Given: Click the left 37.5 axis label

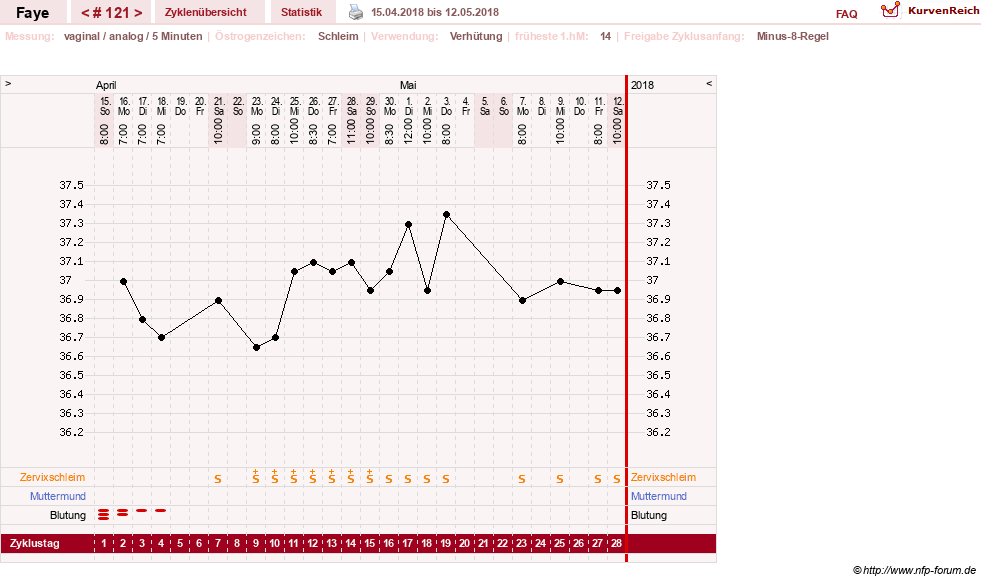Looking at the screenshot, I should [71, 185].
